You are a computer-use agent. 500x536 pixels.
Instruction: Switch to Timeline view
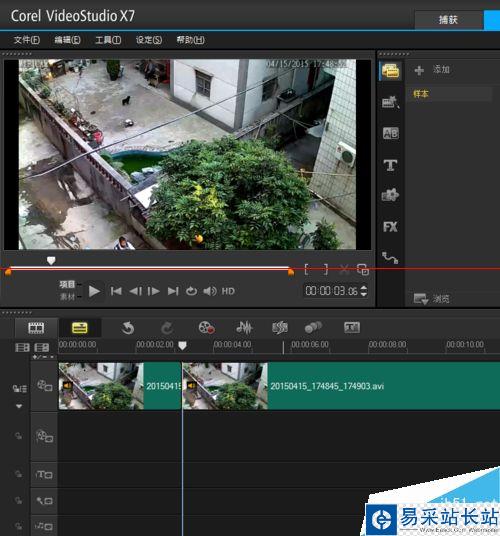(x=80, y=328)
